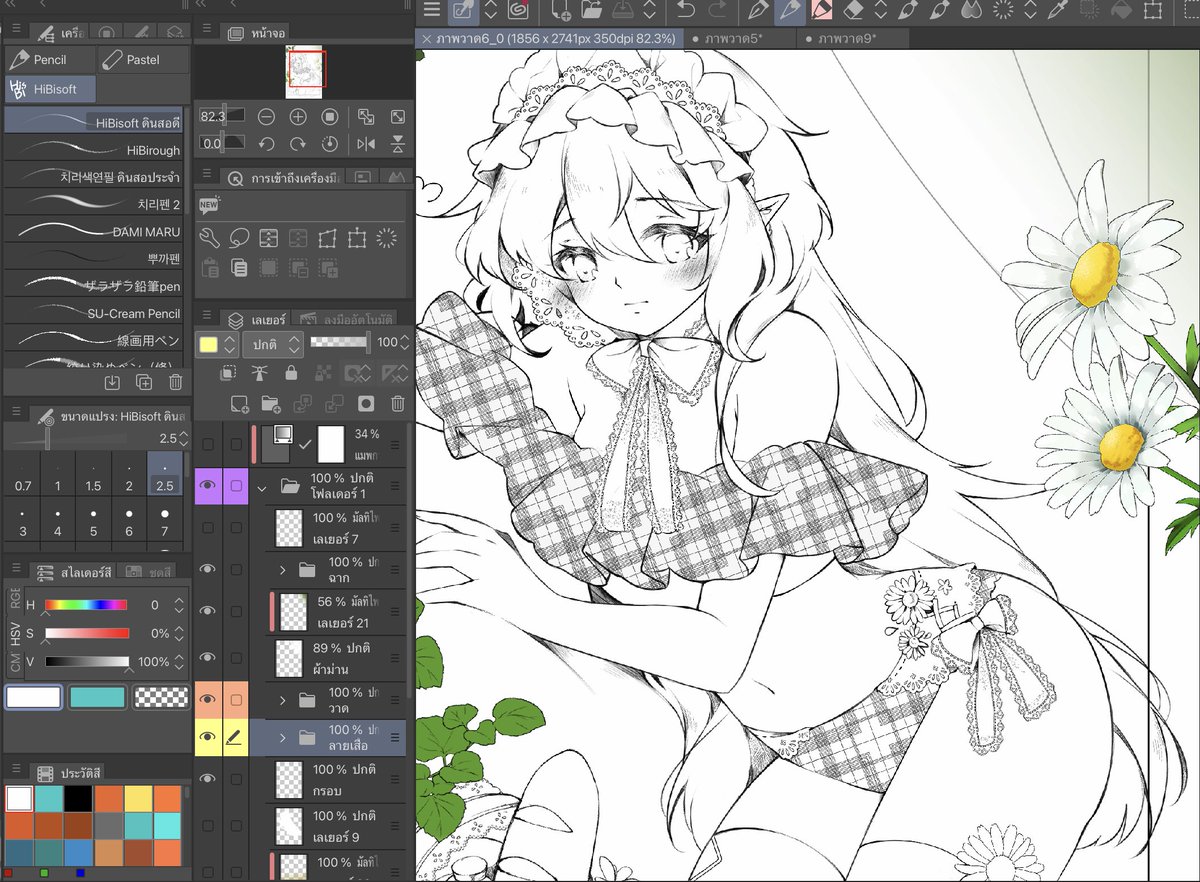Viewport: 1200px width, 882px height.
Task: Select the HiBisoft tool group tab
Action: tap(50, 89)
